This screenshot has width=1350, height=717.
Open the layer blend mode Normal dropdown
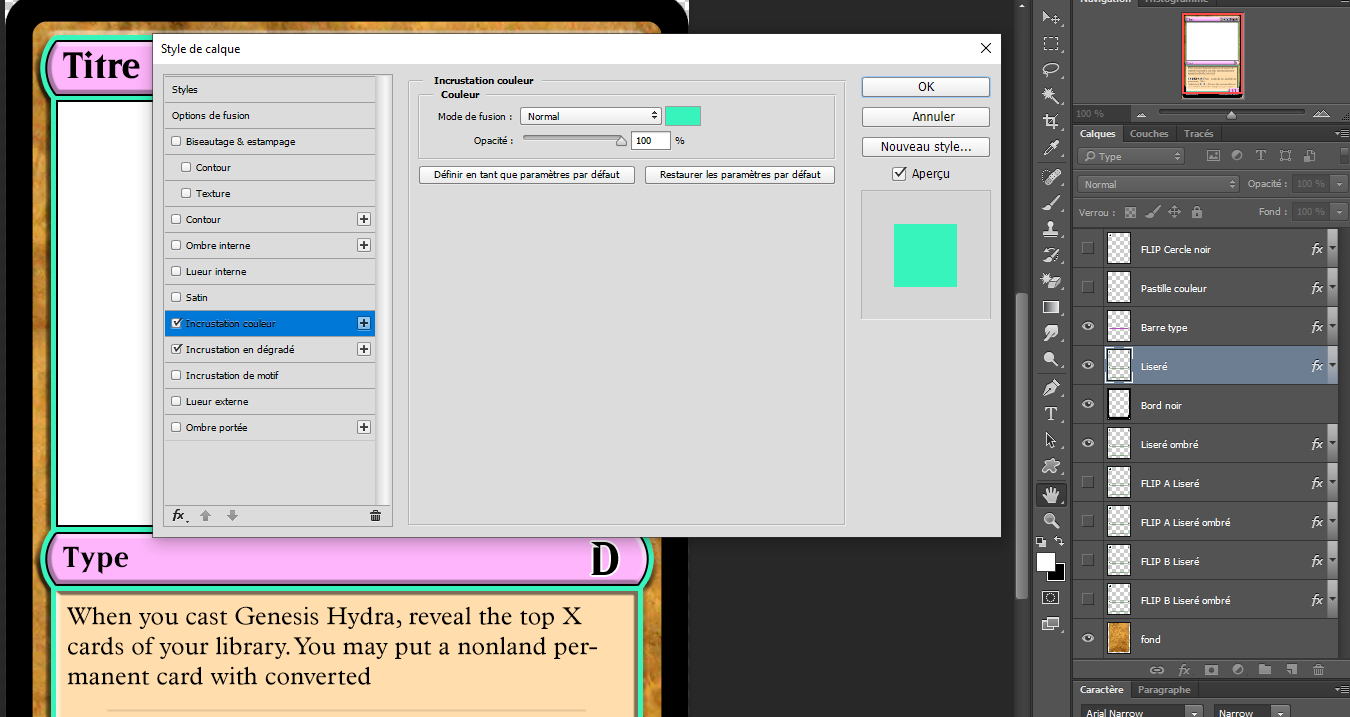1159,185
